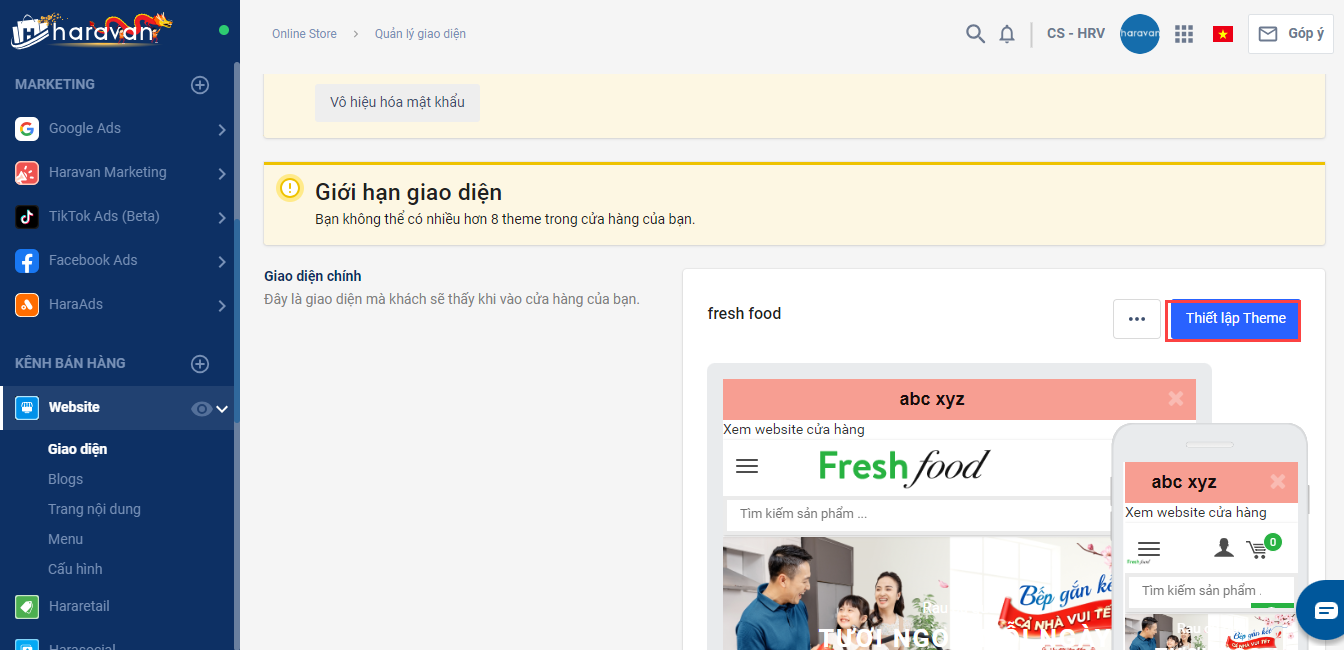1344x650 pixels.
Task: Close the abc xyz banner in preview
Action: pos(1175,399)
